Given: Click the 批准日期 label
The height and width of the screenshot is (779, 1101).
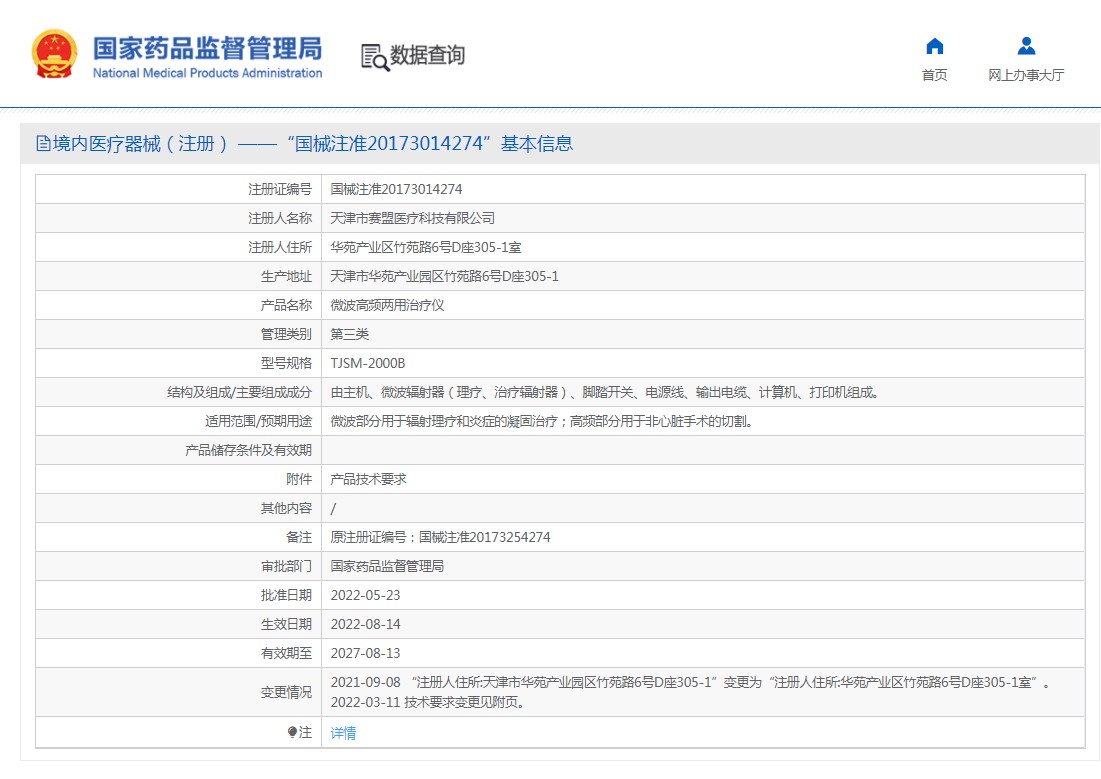Looking at the screenshot, I should [286, 595].
